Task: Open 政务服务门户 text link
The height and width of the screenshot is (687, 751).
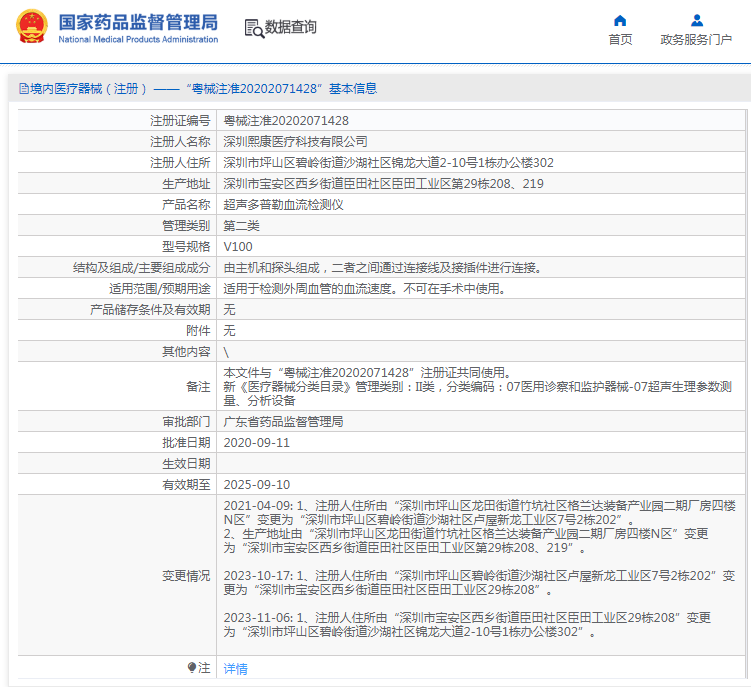Action: 696,40
